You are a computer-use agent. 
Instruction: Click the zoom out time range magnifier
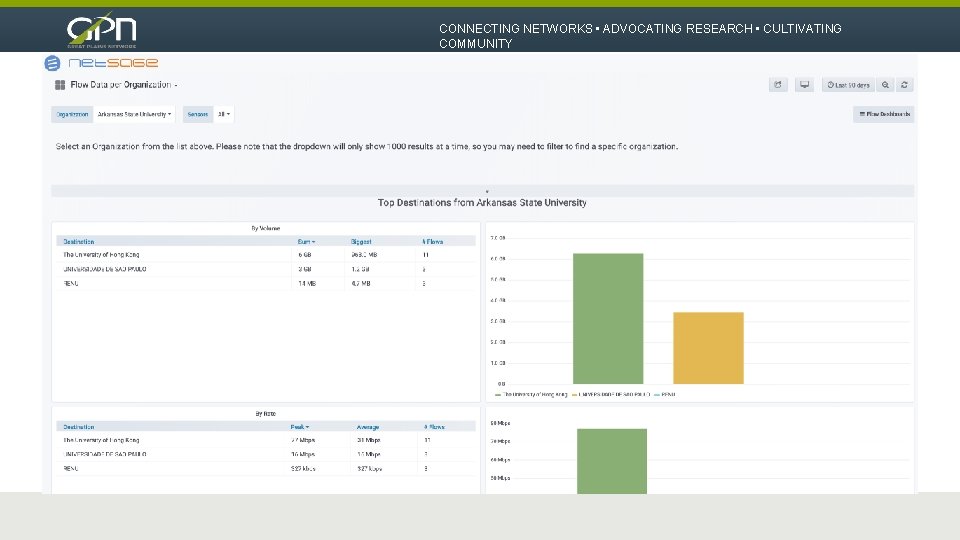pyautogui.click(x=885, y=85)
